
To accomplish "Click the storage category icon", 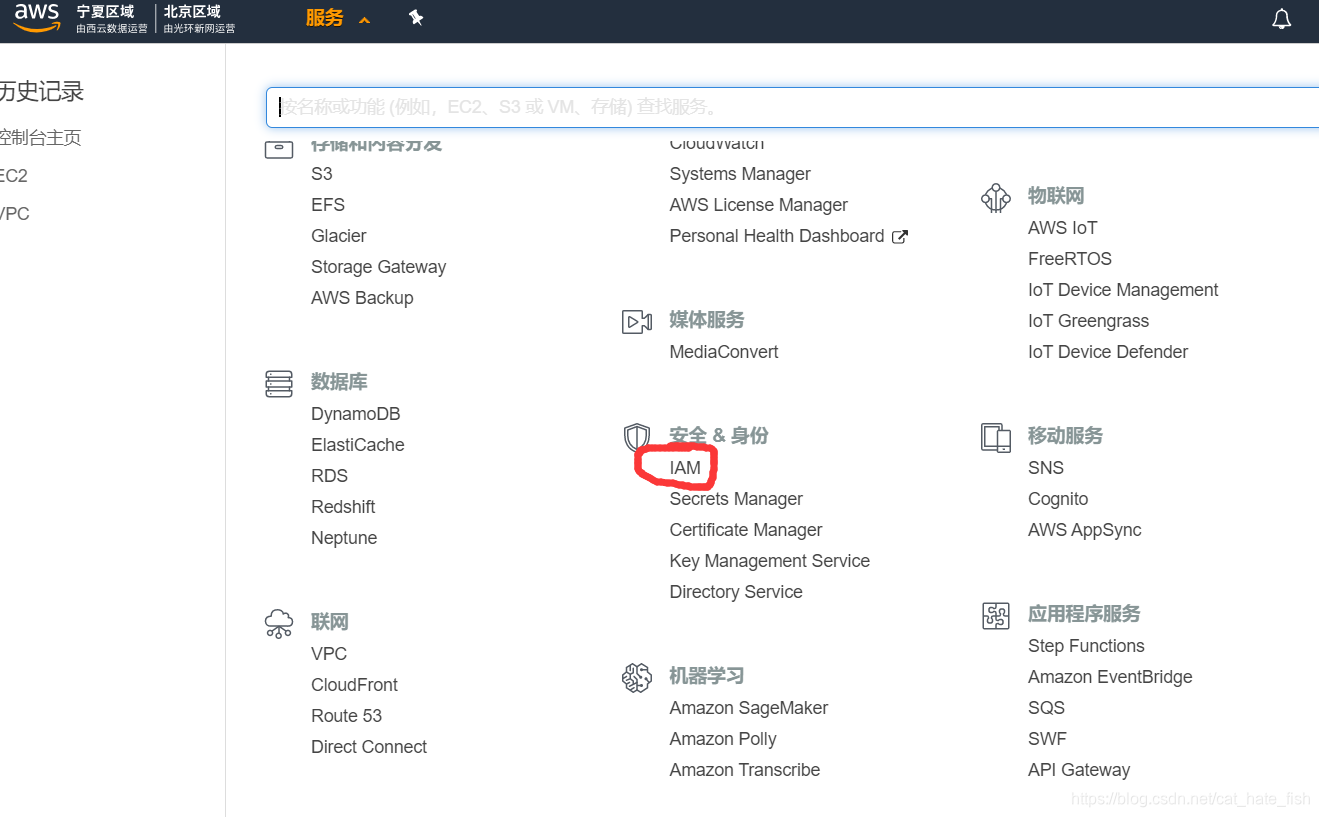I will 279,149.
